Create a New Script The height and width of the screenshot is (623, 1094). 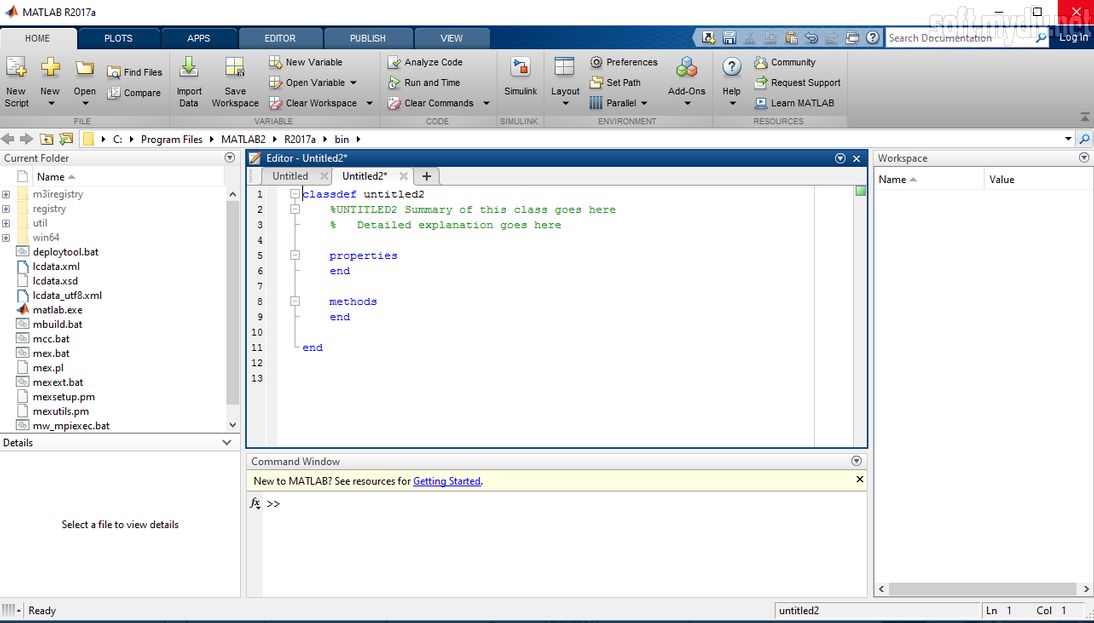coord(15,80)
